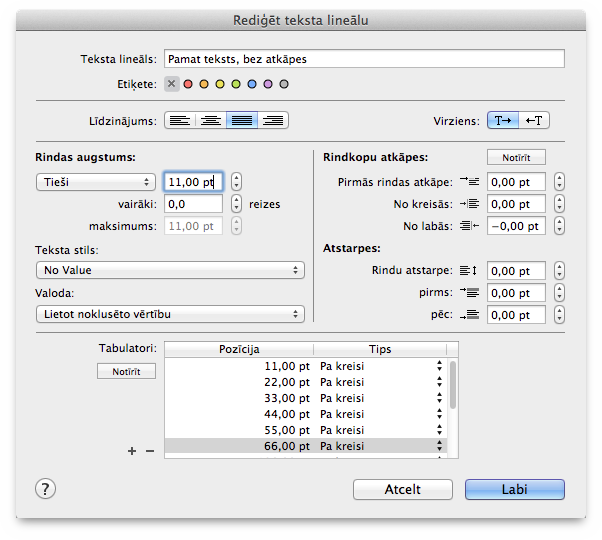Adjust the No kreisās indent stepper

coord(559,204)
